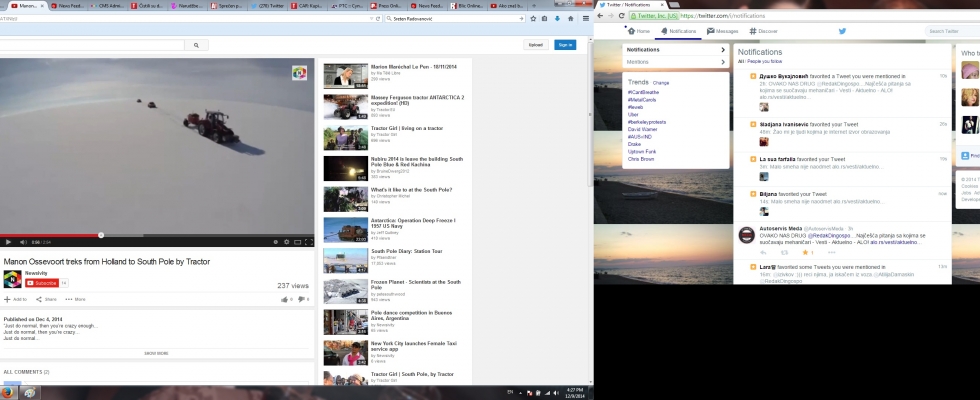Expand description with SHOW MORE
The image size is (980, 400).
click(156, 353)
